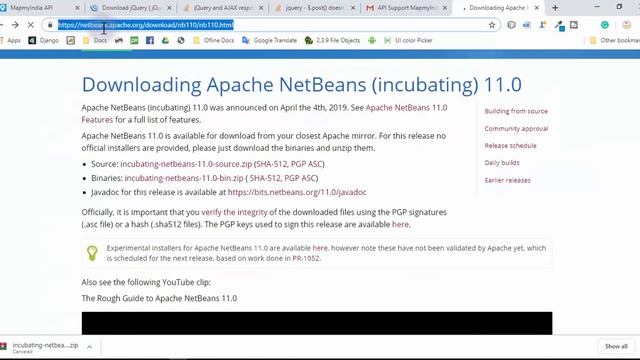Open the source SHA-512 link

click(271, 164)
